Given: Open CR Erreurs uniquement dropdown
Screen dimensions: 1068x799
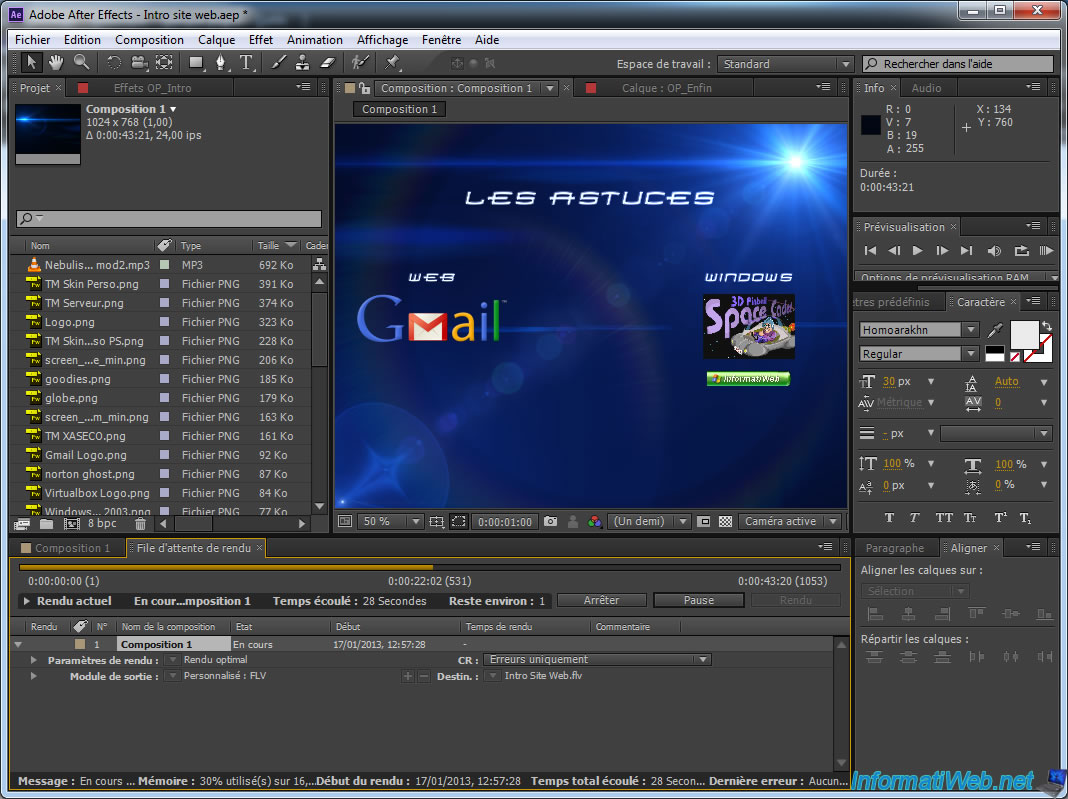Looking at the screenshot, I should pos(597,659).
